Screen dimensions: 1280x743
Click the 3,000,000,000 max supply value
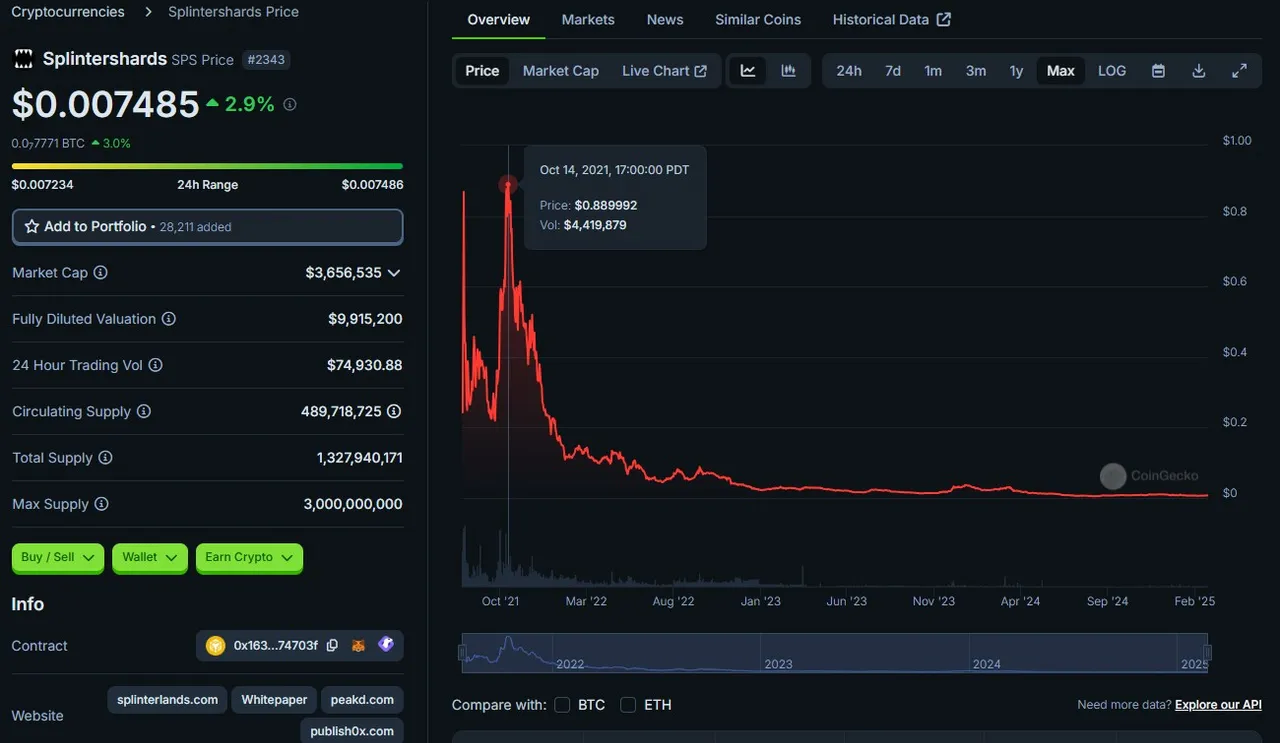(353, 504)
